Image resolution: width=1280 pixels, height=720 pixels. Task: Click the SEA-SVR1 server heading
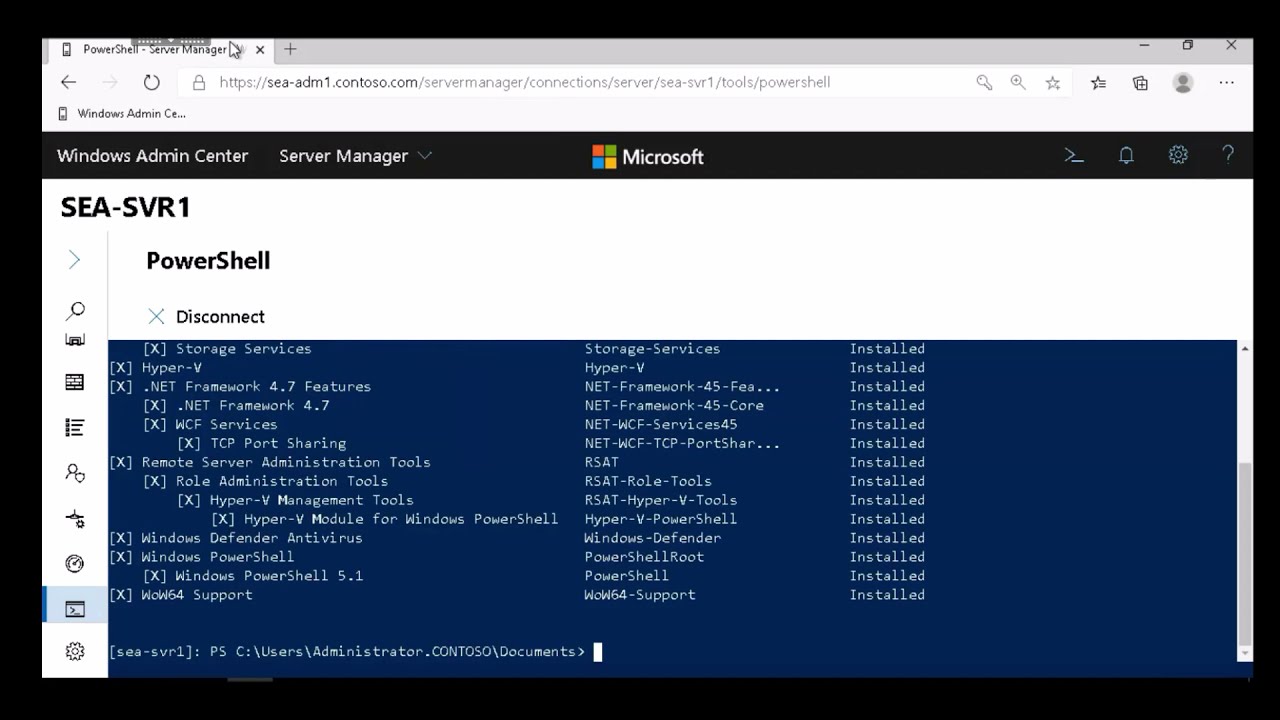click(126, 207)
